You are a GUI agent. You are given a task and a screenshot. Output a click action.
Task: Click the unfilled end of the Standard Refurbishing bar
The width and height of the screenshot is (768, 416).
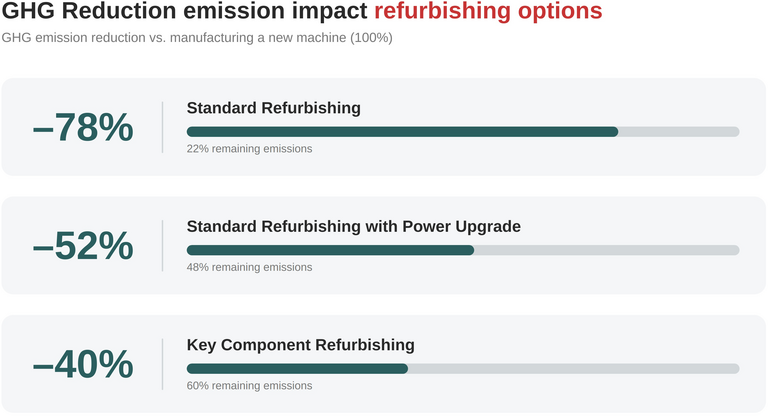679,131
